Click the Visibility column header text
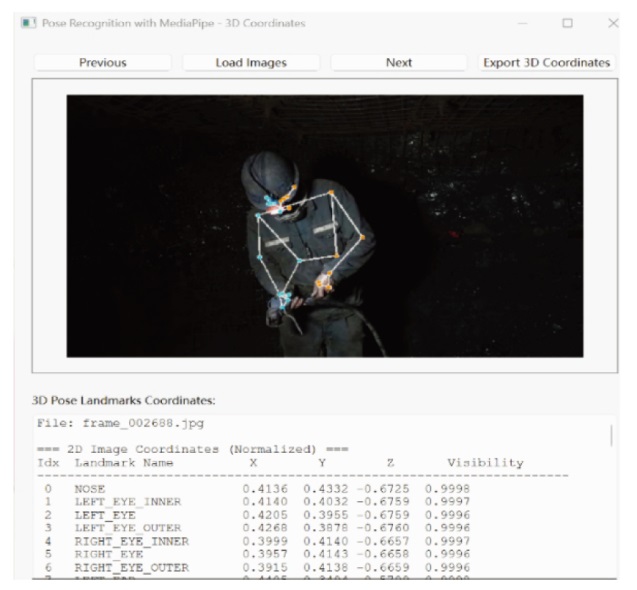The height and width of the screenshot is (590, 637). click(485, 463)
